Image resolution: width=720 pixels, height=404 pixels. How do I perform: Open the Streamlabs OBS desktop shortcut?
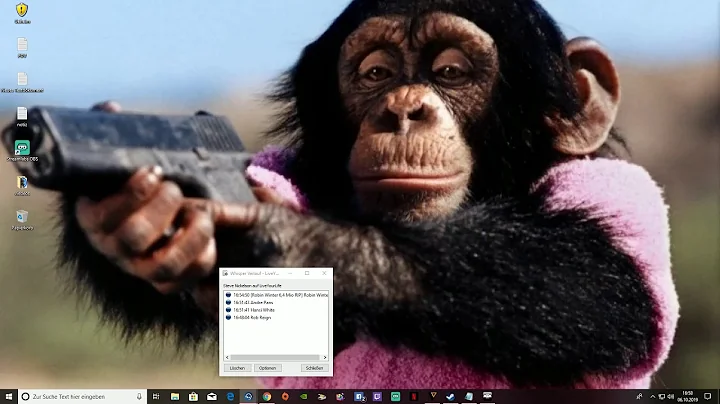tap(22, 151)
